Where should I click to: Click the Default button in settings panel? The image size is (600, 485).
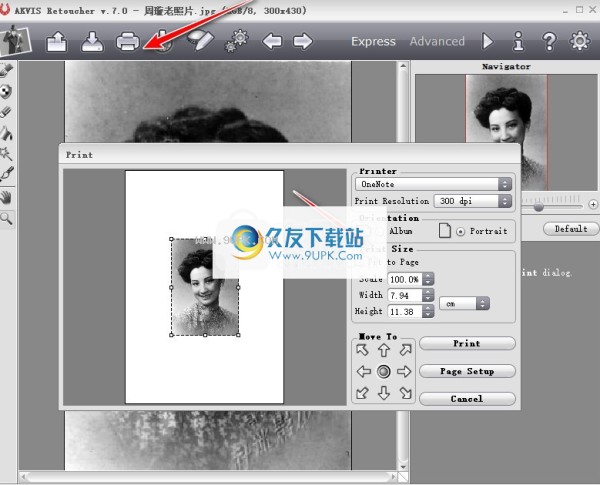571,229
